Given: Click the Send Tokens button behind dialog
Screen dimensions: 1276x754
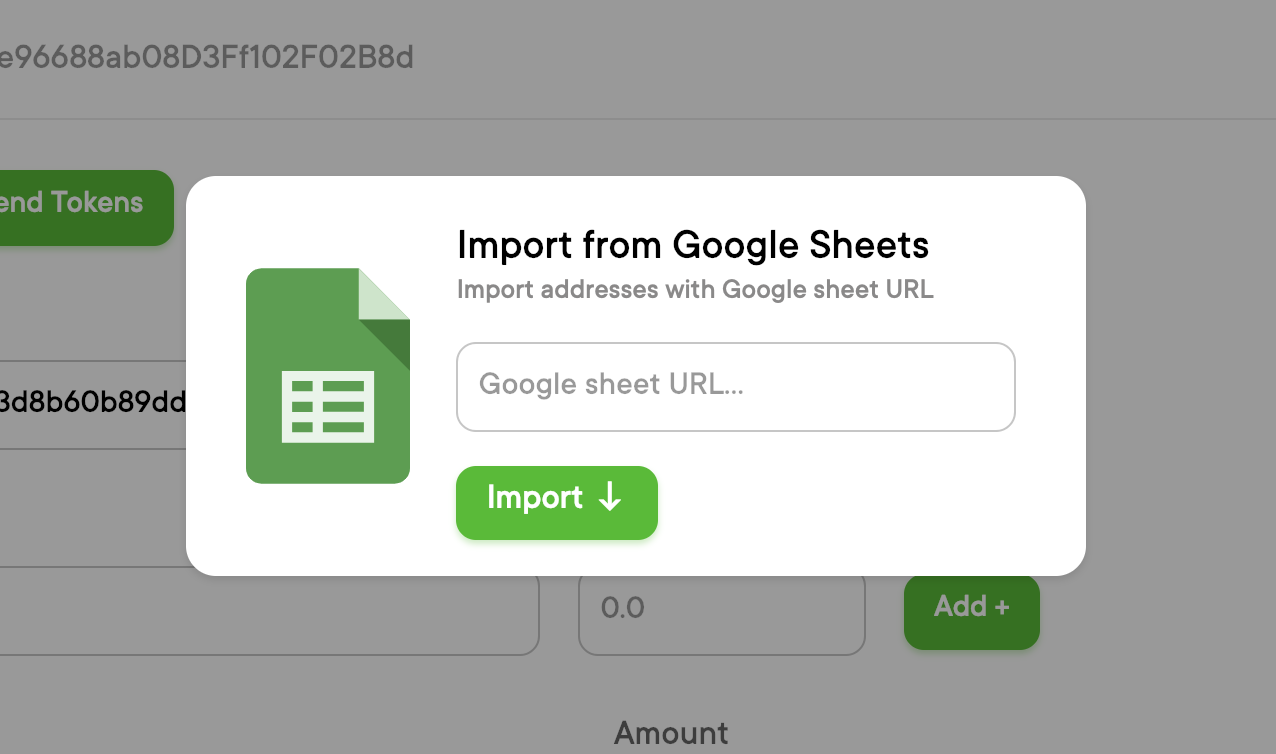Looking at the screenshot, I should click(86, 207).
